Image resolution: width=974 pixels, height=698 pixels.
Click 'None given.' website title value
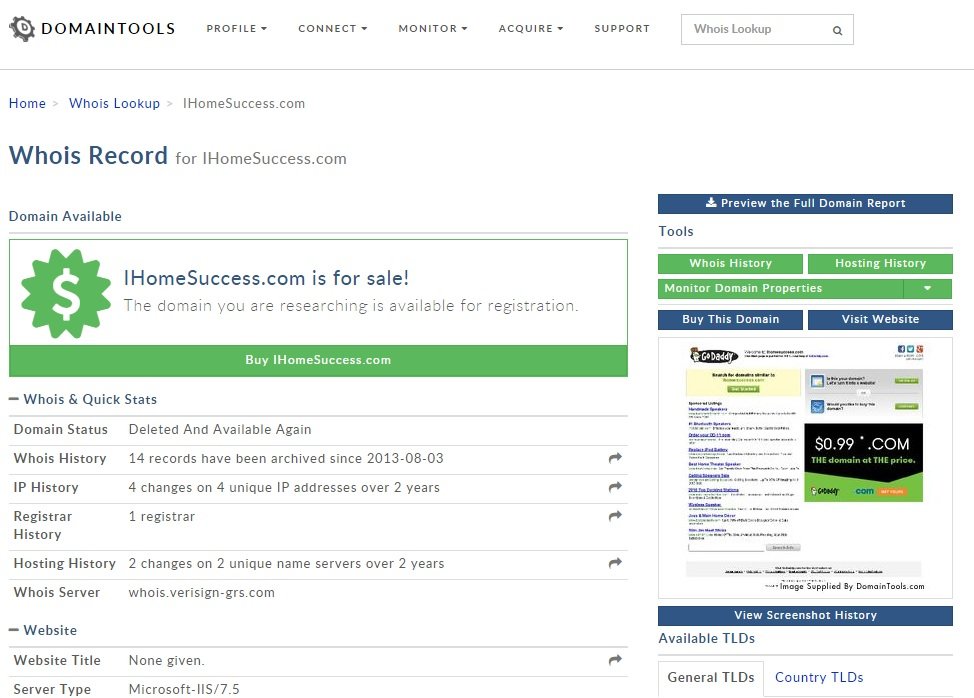click(166, 661)
